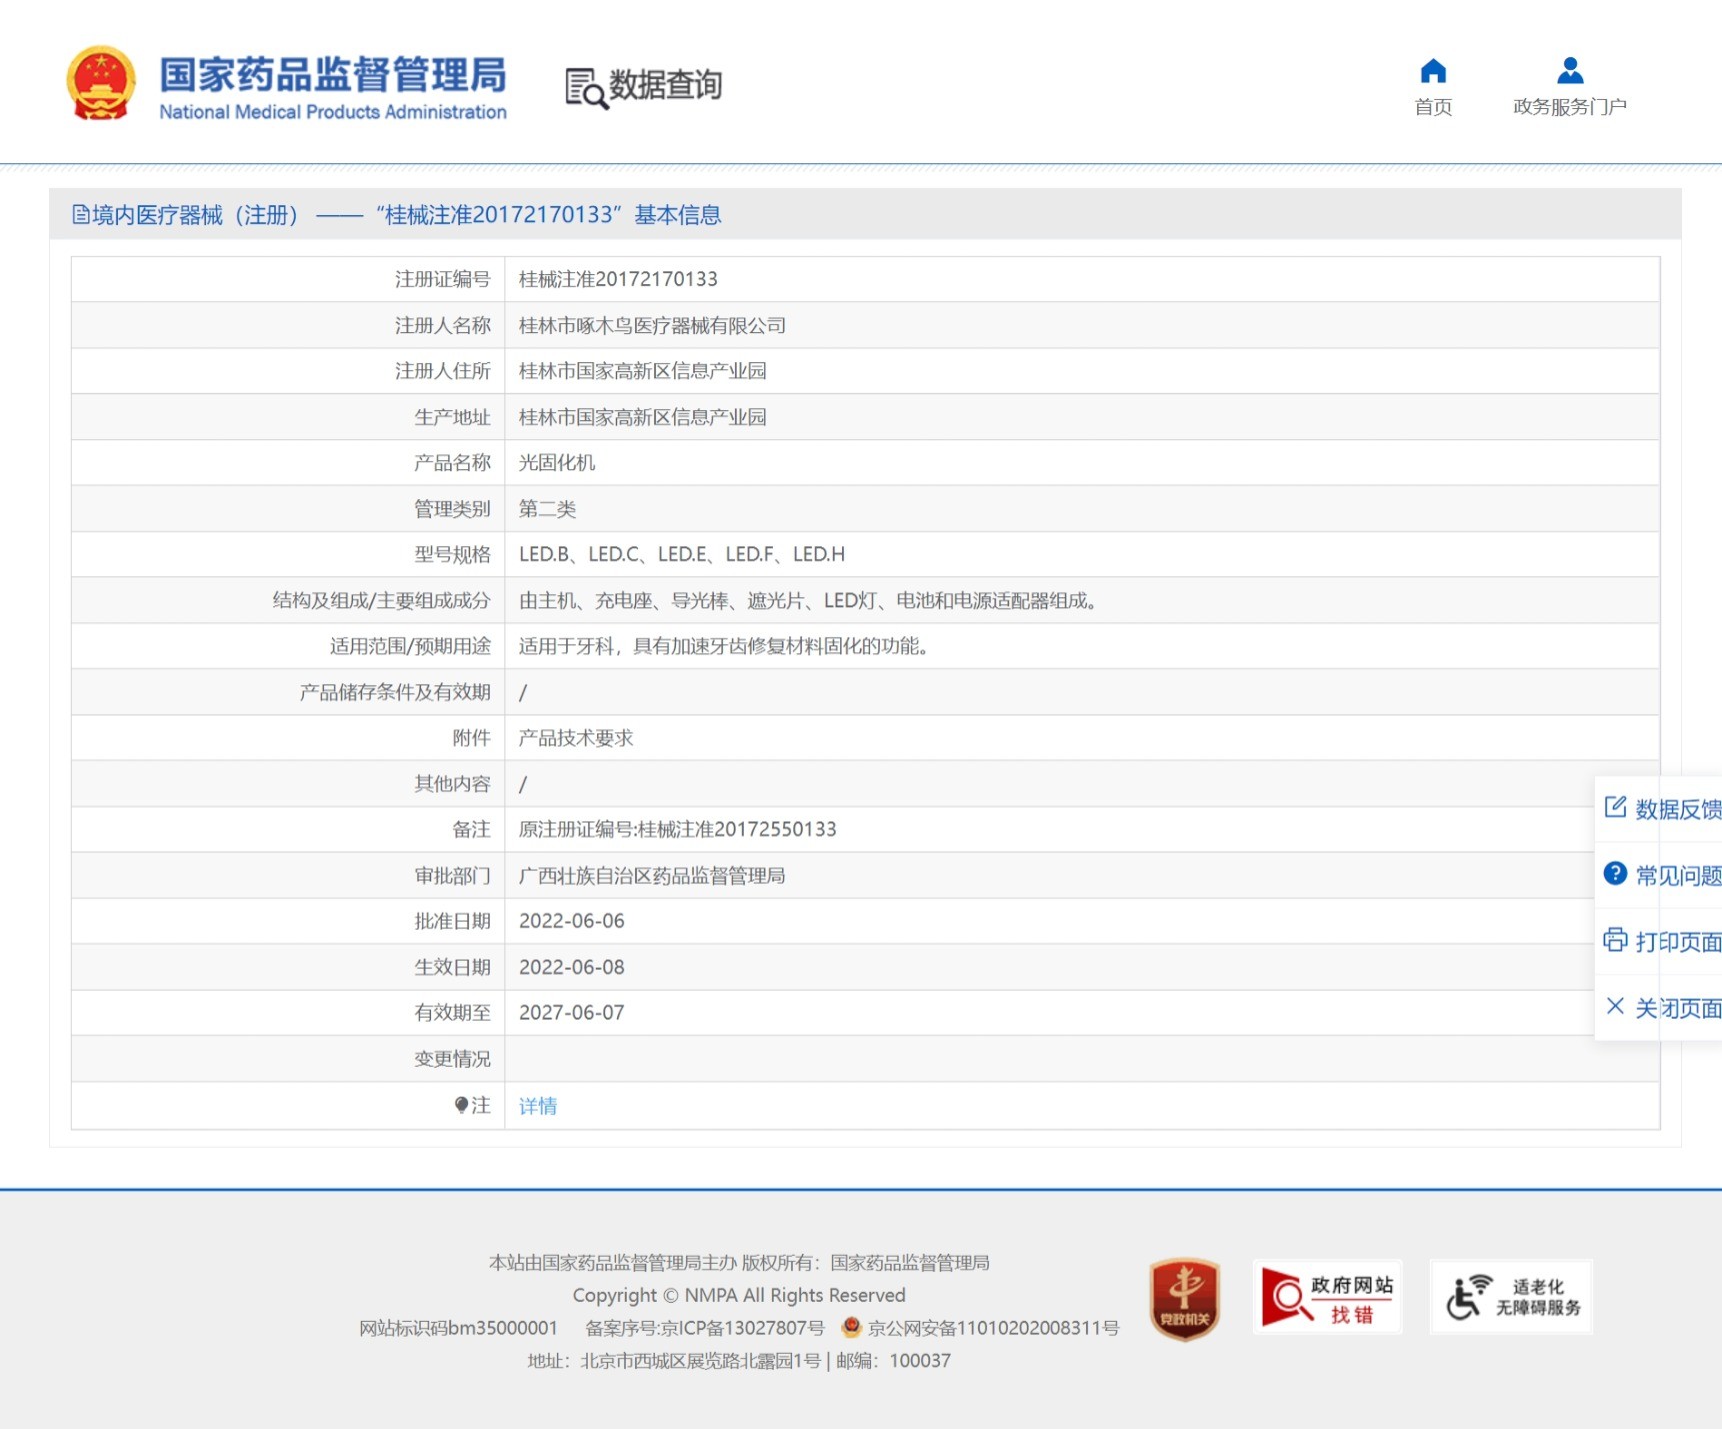The width and height of the screenshot is (1722, 1429).
Task: Click registration number 桂械注准20172170133 value
Action: [618, 279]
